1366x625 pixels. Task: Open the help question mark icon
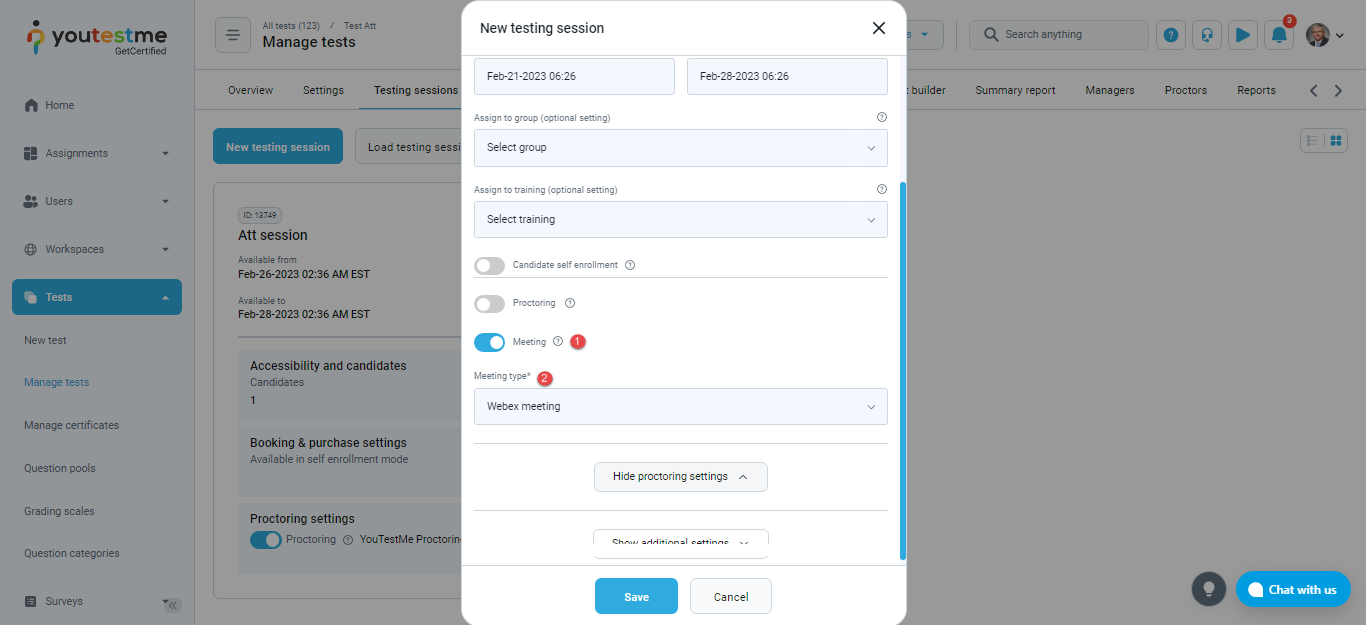tap(1171, 35)
